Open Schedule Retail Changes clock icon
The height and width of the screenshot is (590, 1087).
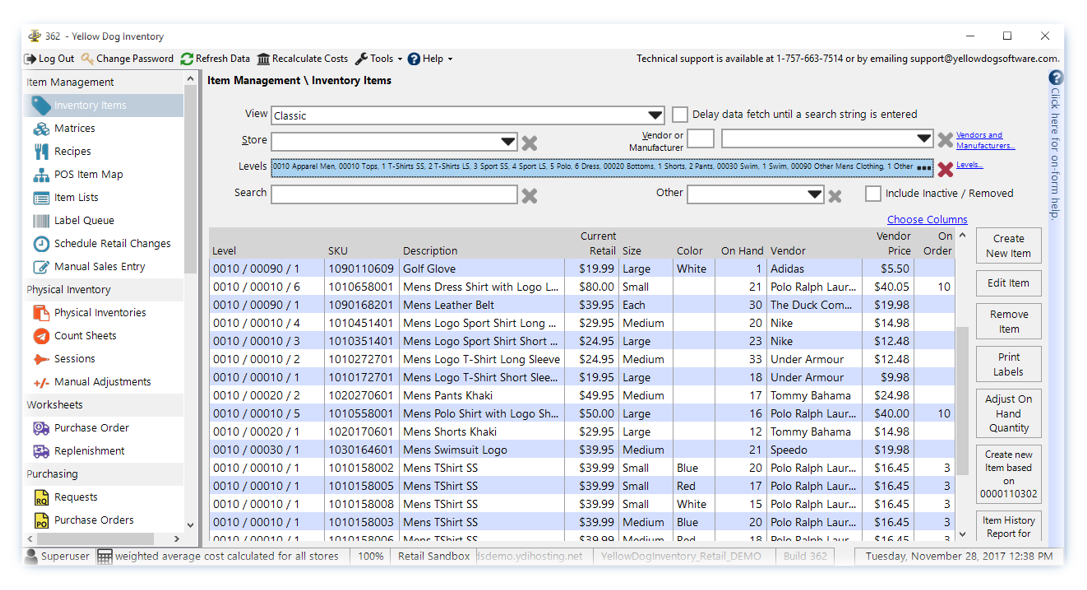tap(42, 243)
